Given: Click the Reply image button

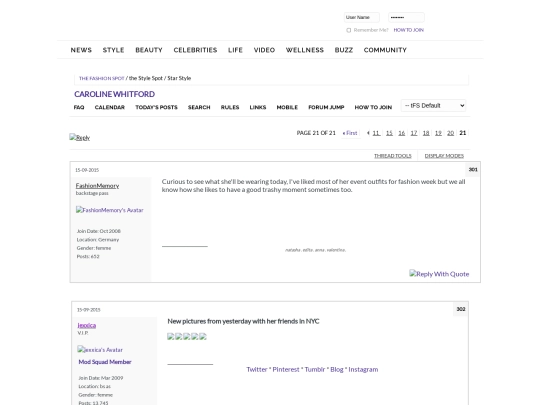Looking at the screenshot, I should pos(80,137).
